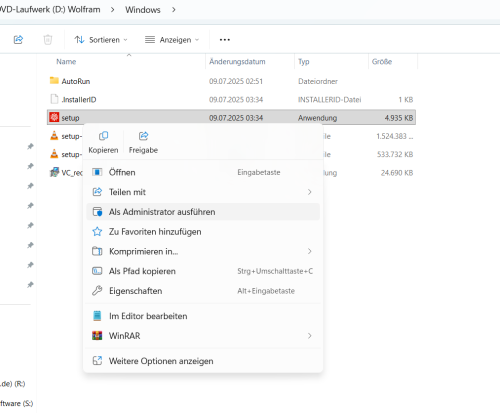Choose Öffnen from the context menu
500x413 pixels.
click(x=203, y=172)
